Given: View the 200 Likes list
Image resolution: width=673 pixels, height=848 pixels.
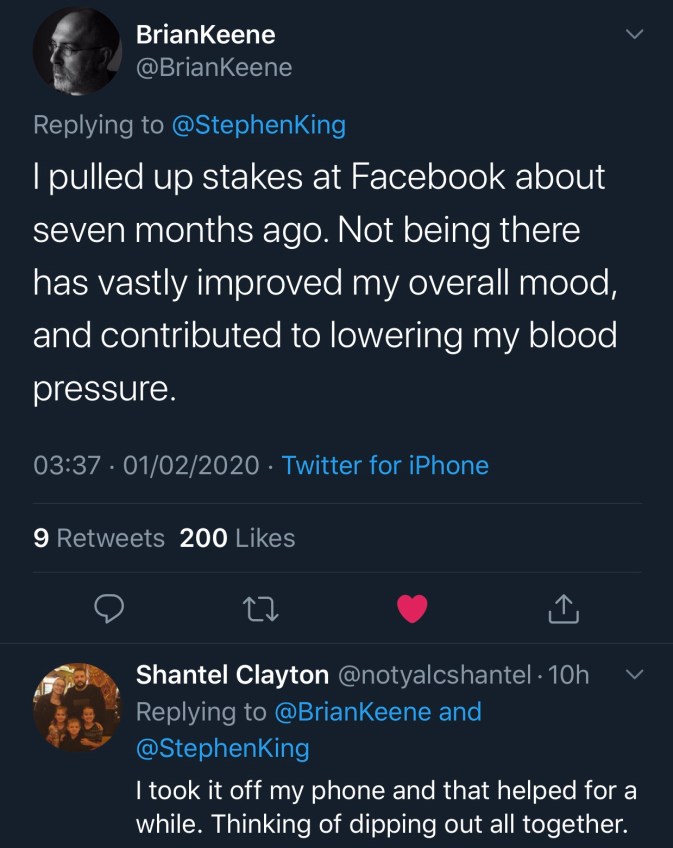Looking at the screenshot, I should (x=237, y=538).
